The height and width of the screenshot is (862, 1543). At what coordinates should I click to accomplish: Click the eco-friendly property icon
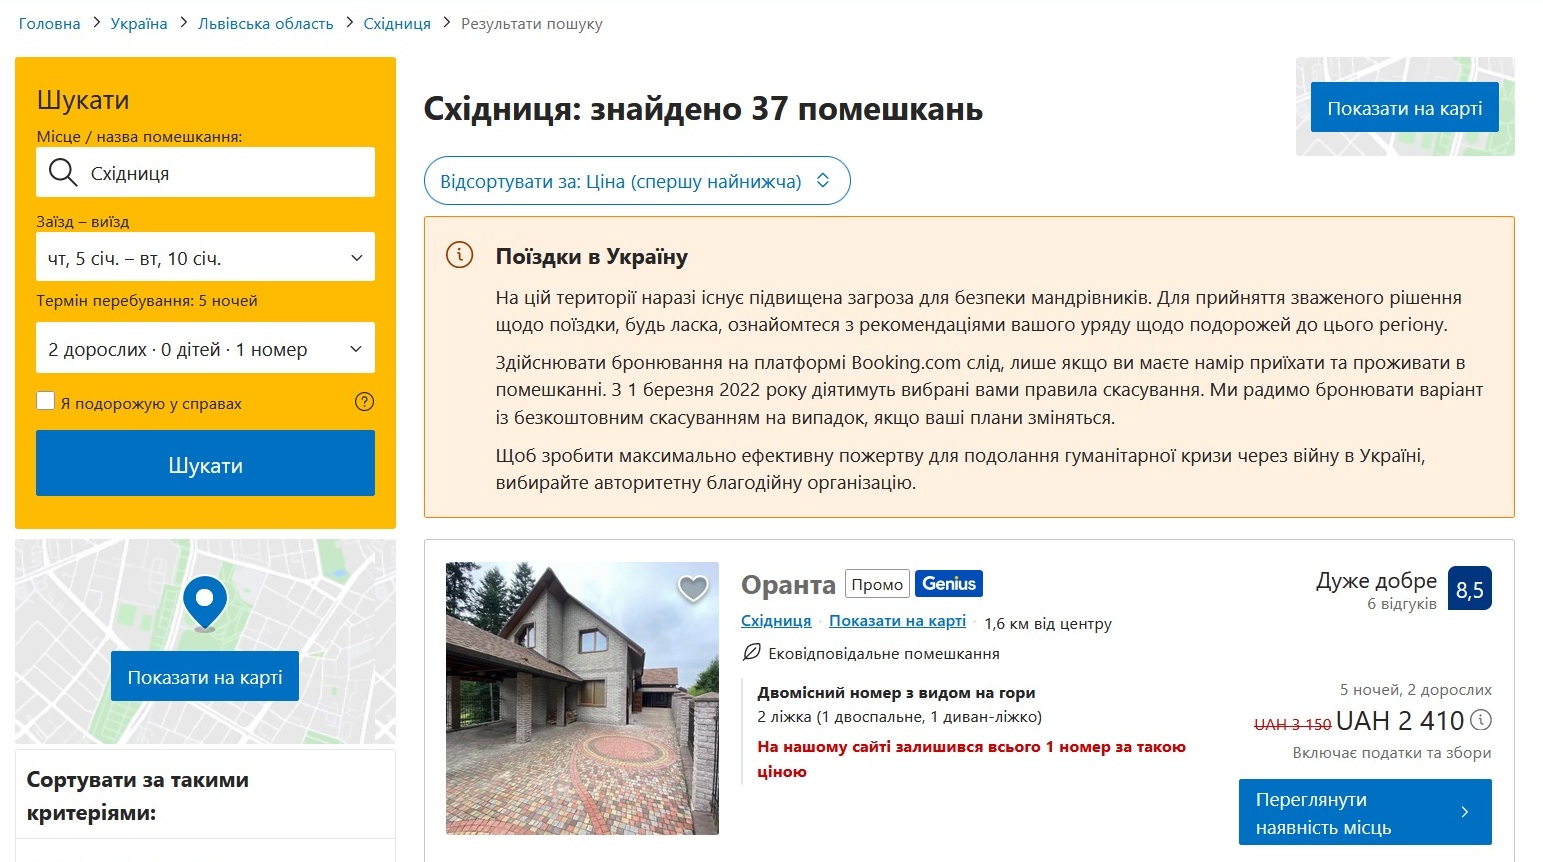[x=752, y=652]
